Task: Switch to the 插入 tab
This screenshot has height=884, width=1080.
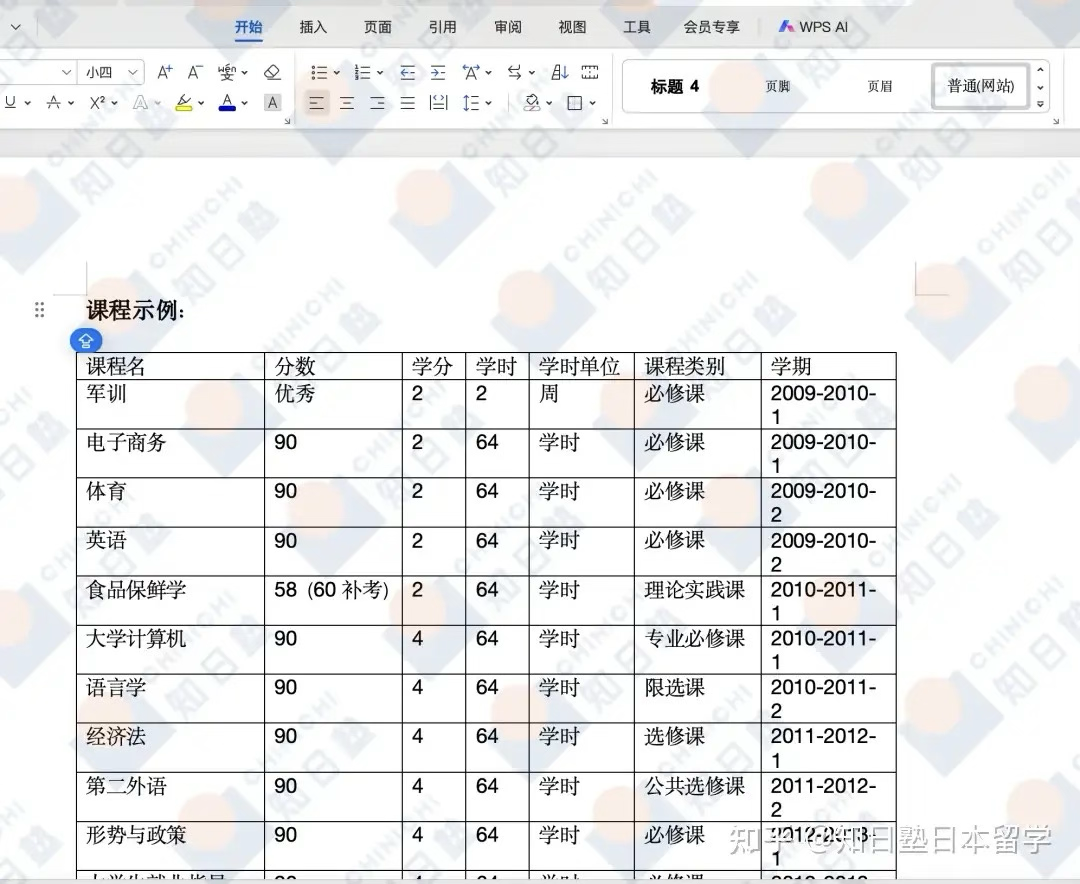Action: pyautogui.click(x=313, y=27)
